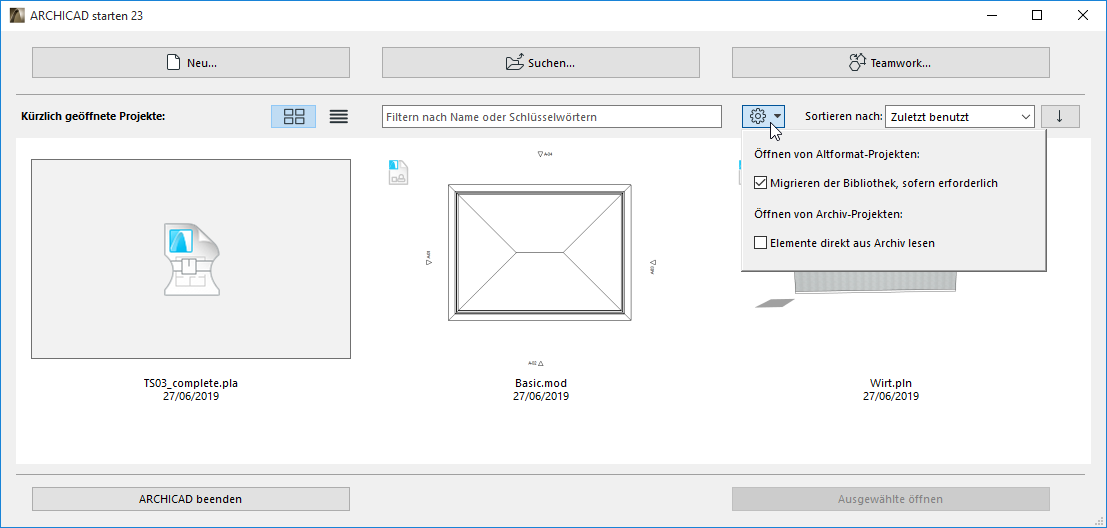The image size is (1107, 528).
Task: Click the Basic.mod file name
Action: coord(541,383)
